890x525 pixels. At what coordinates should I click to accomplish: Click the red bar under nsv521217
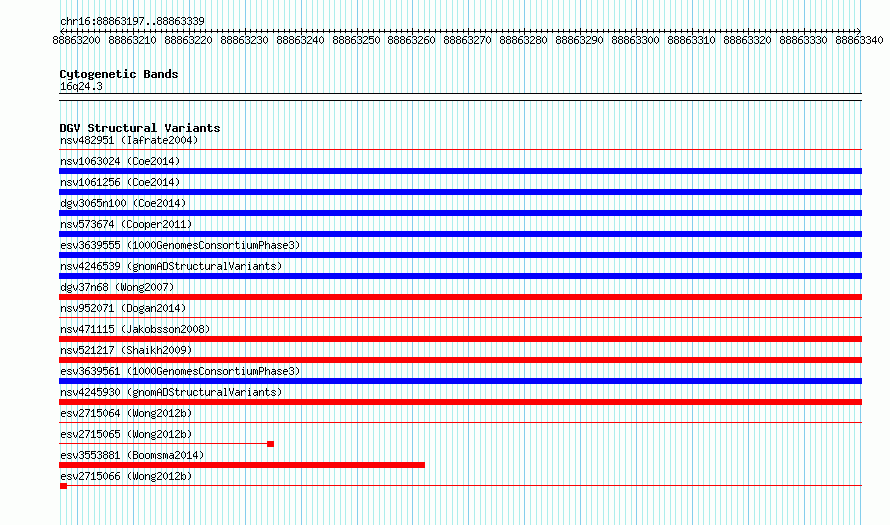460,360
